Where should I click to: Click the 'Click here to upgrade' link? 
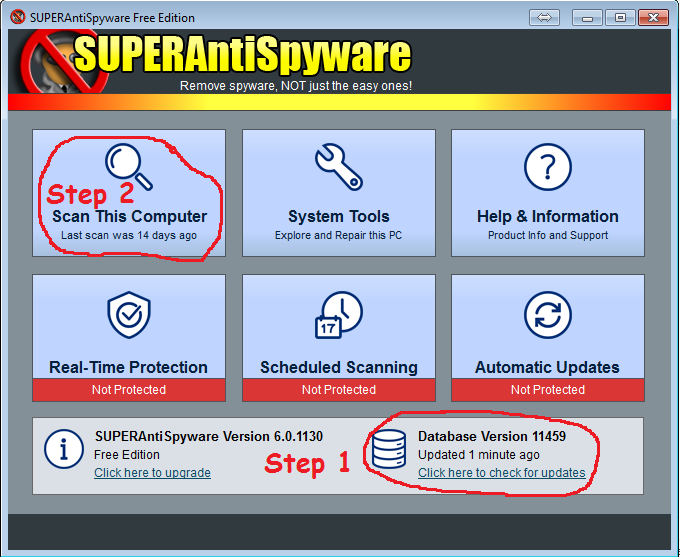pos(152,473)
